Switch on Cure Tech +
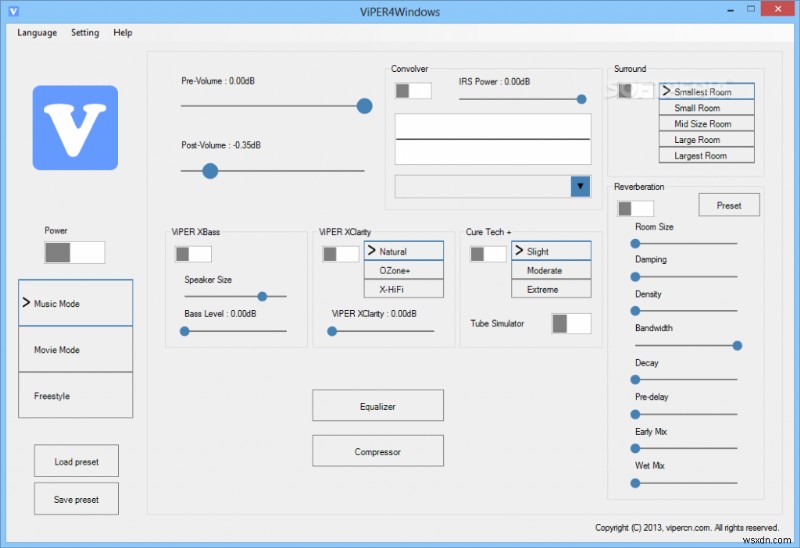 click(x=488, y=254)
